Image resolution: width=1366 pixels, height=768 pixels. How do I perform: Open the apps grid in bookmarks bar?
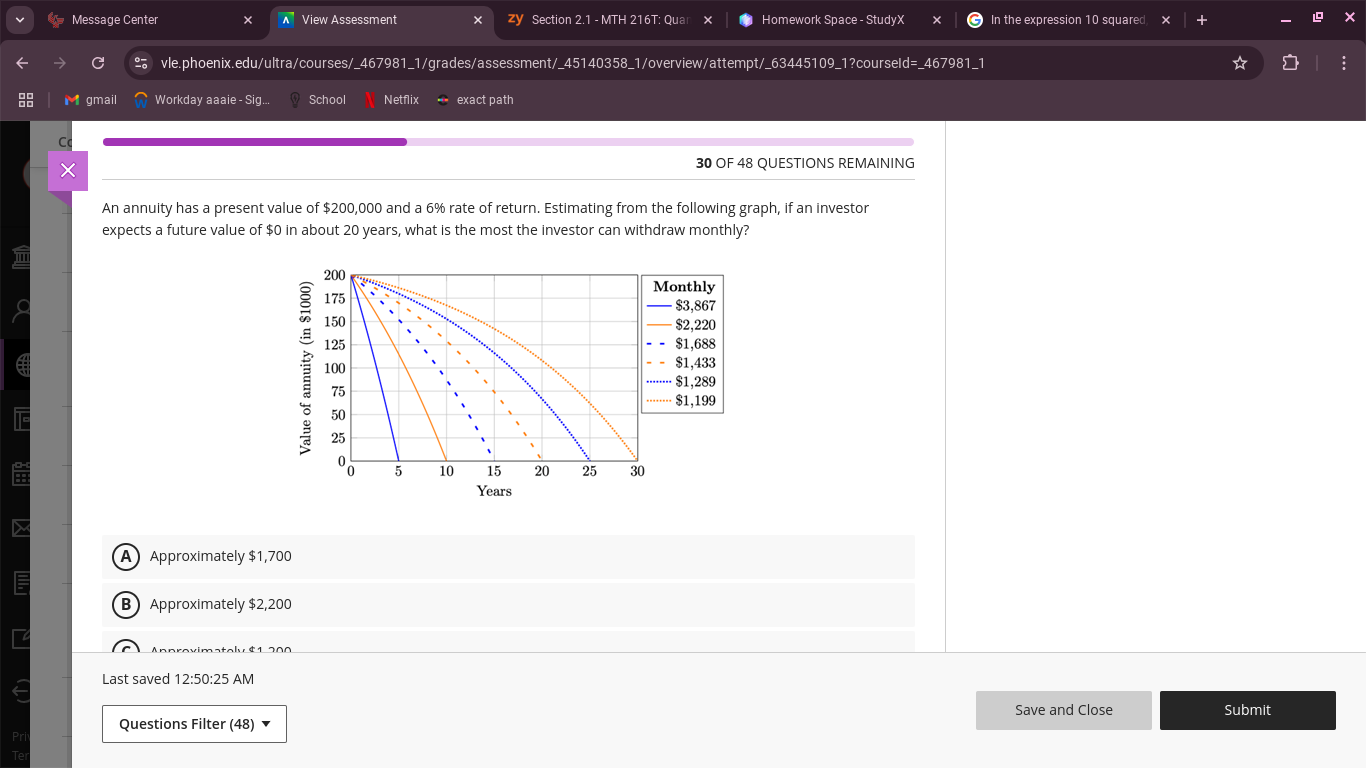(26, 100)
